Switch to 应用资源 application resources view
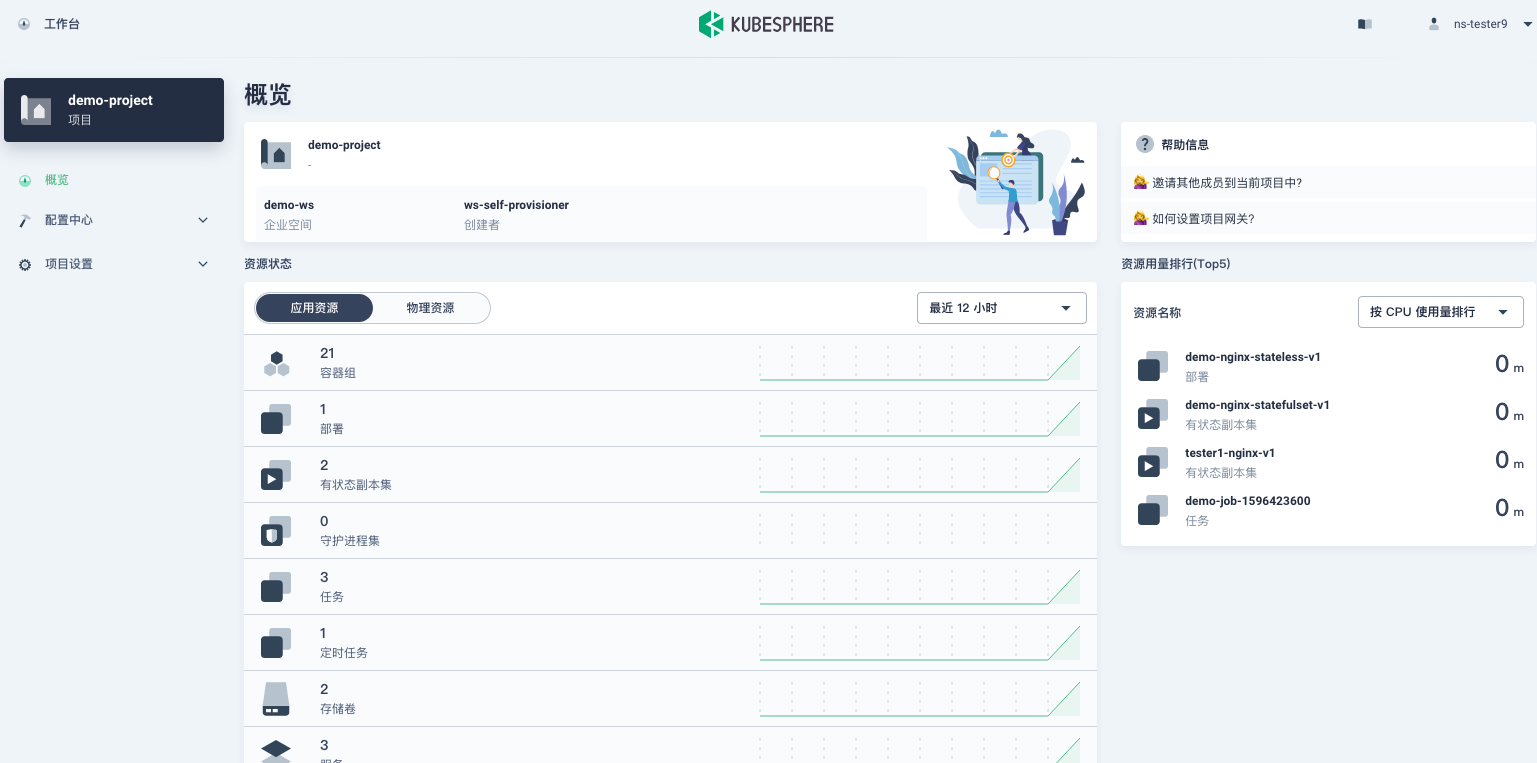This screenshot has height=763, width=1537. (314, 308)
